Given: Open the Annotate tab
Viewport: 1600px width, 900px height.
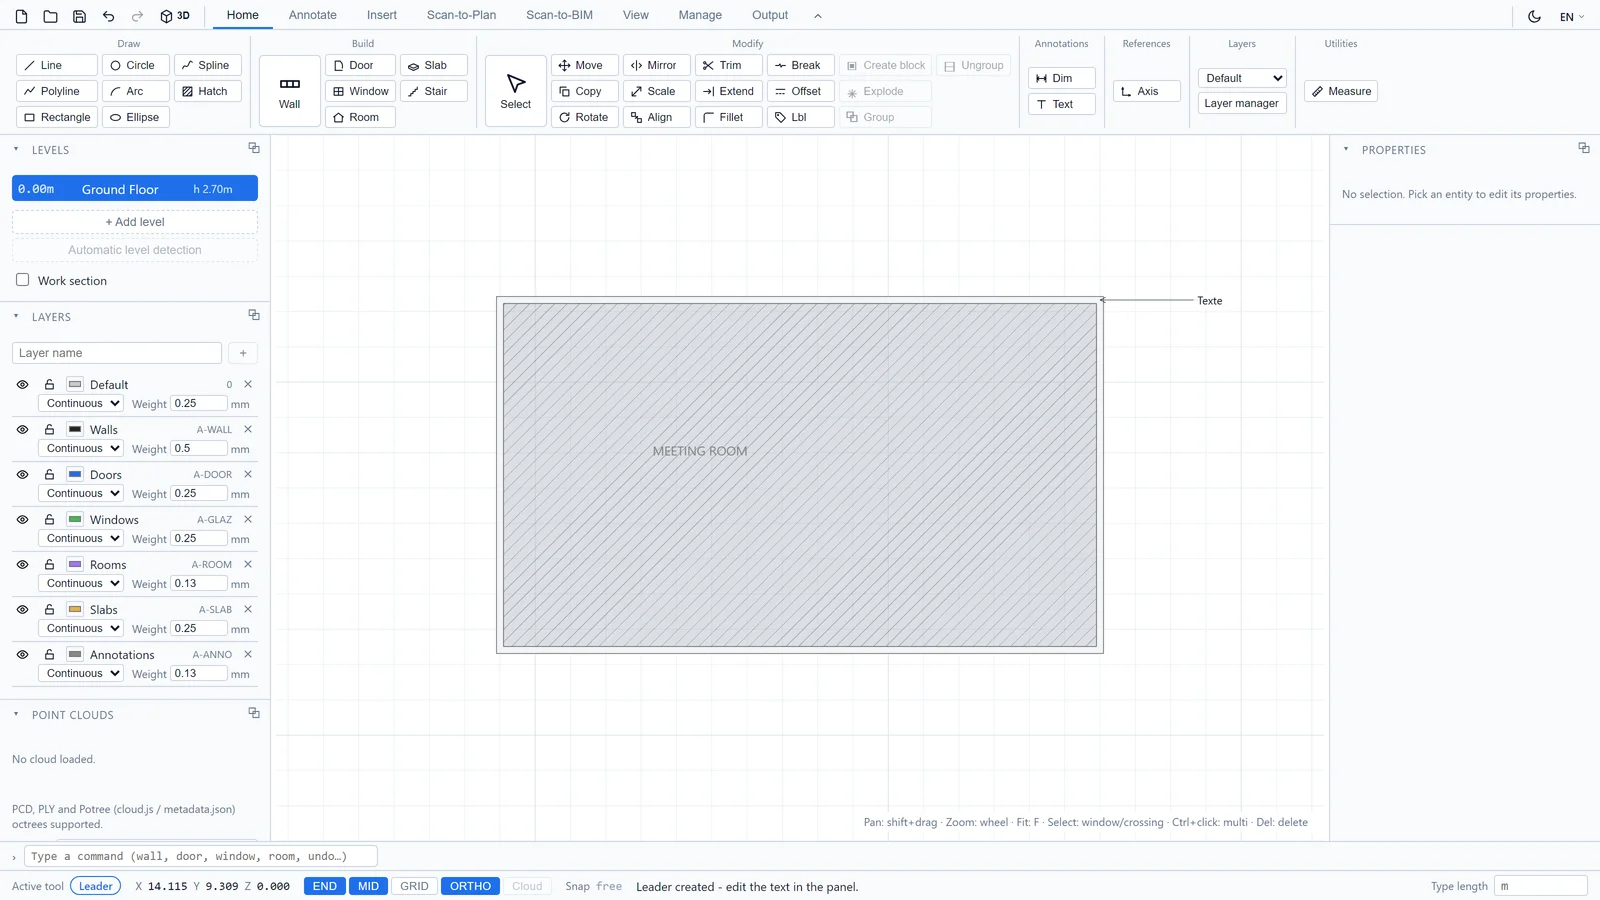Looking at the screenshot, I should [x=313, y=15].
